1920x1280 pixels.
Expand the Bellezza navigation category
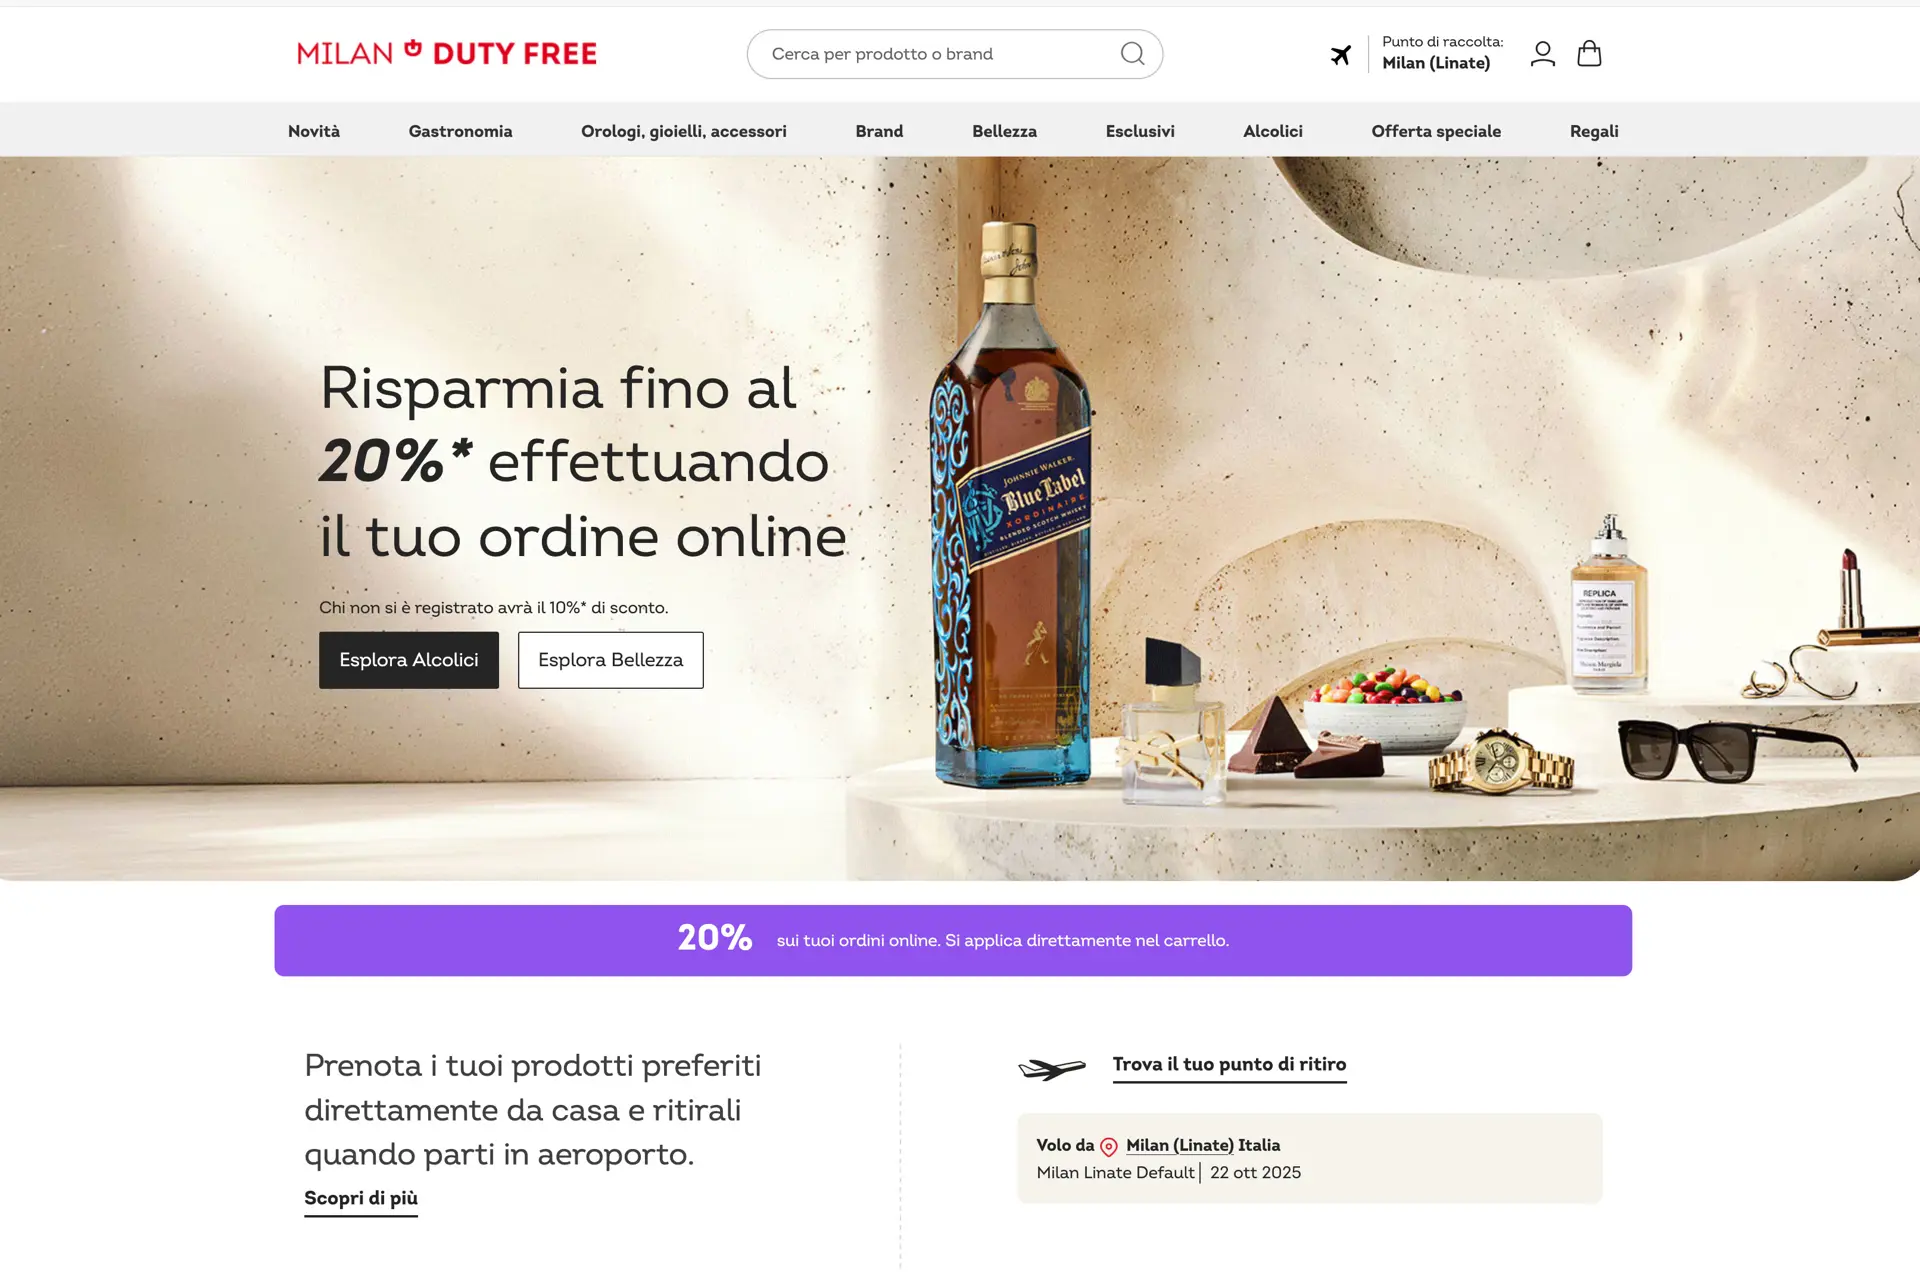(x=1004, y=131)
